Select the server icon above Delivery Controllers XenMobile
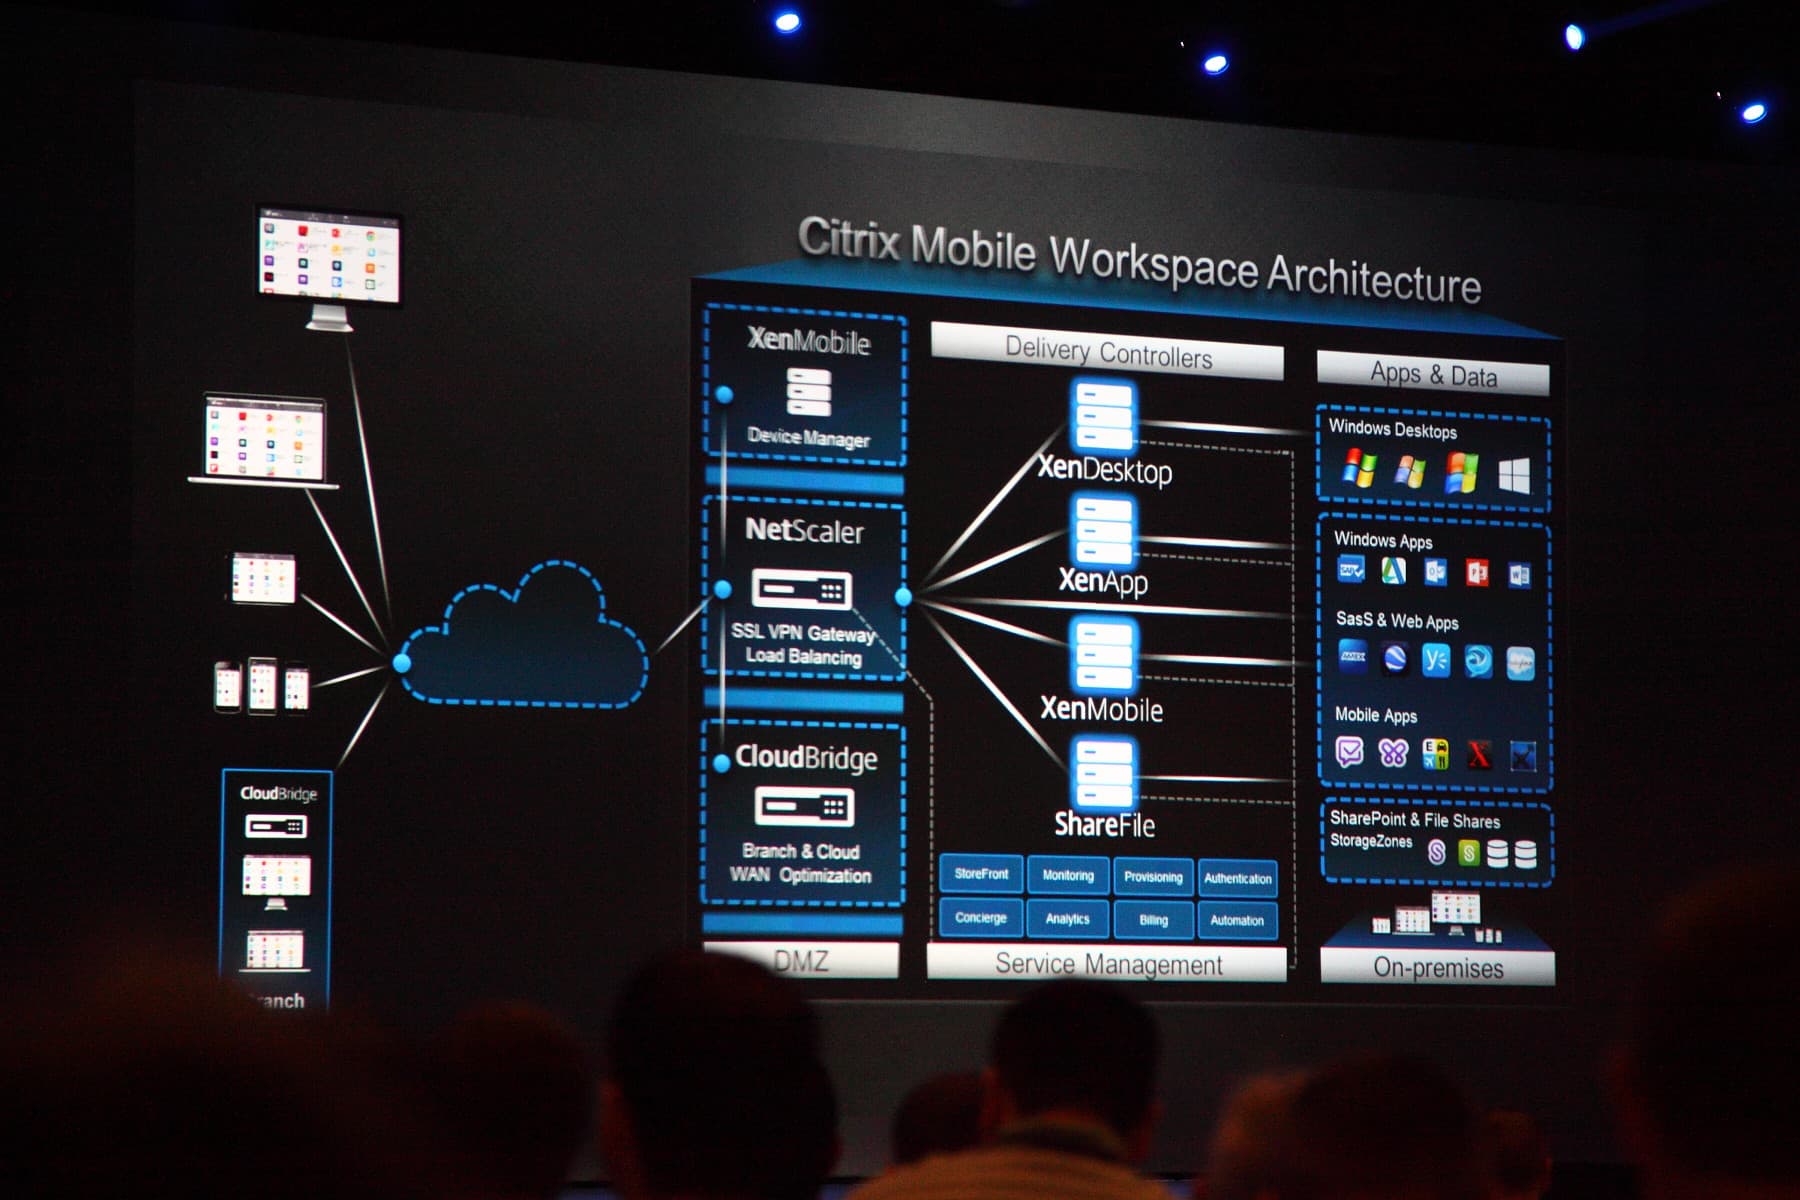 point(1104,654)
